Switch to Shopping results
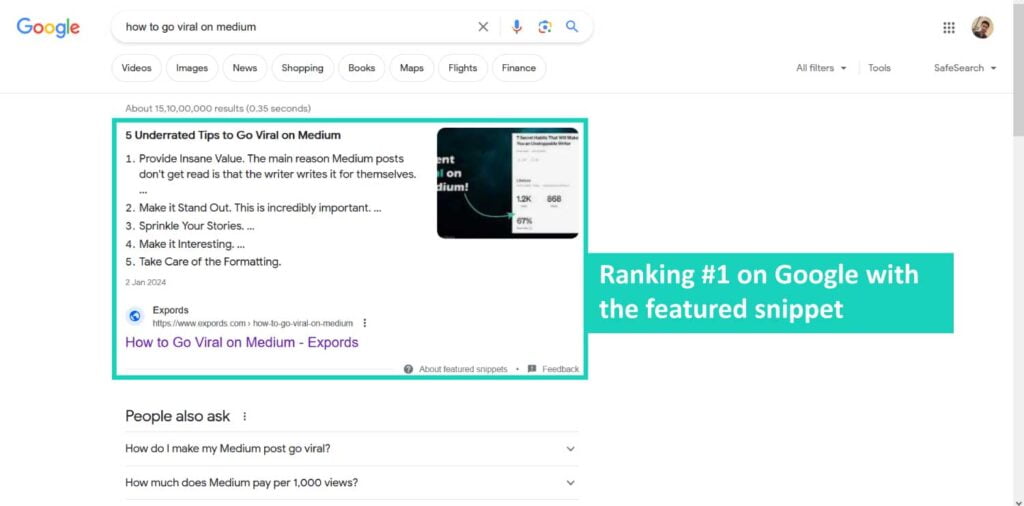The image size is (1024, 506). click(302, 68)
